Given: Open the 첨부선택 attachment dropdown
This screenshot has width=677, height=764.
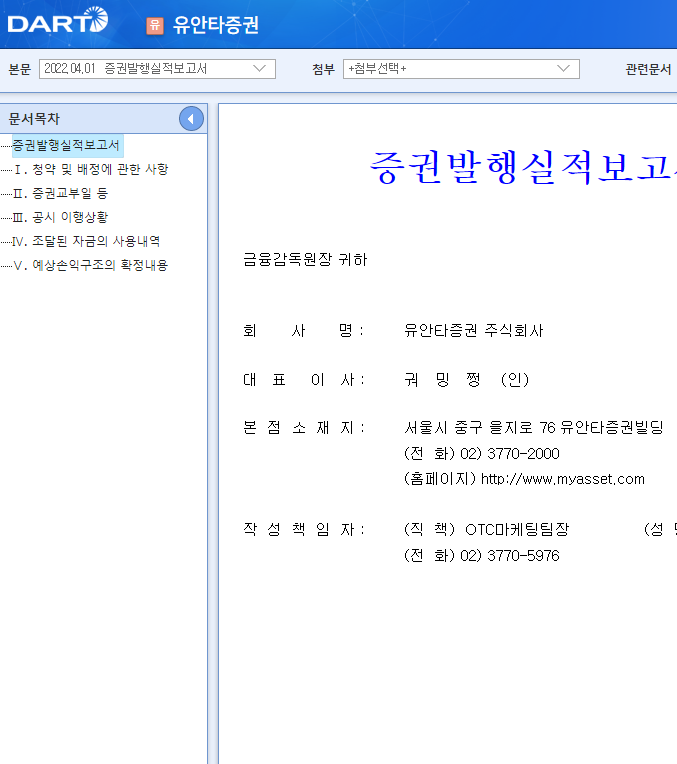Looking at the screenshot, I should pos(461,69).
